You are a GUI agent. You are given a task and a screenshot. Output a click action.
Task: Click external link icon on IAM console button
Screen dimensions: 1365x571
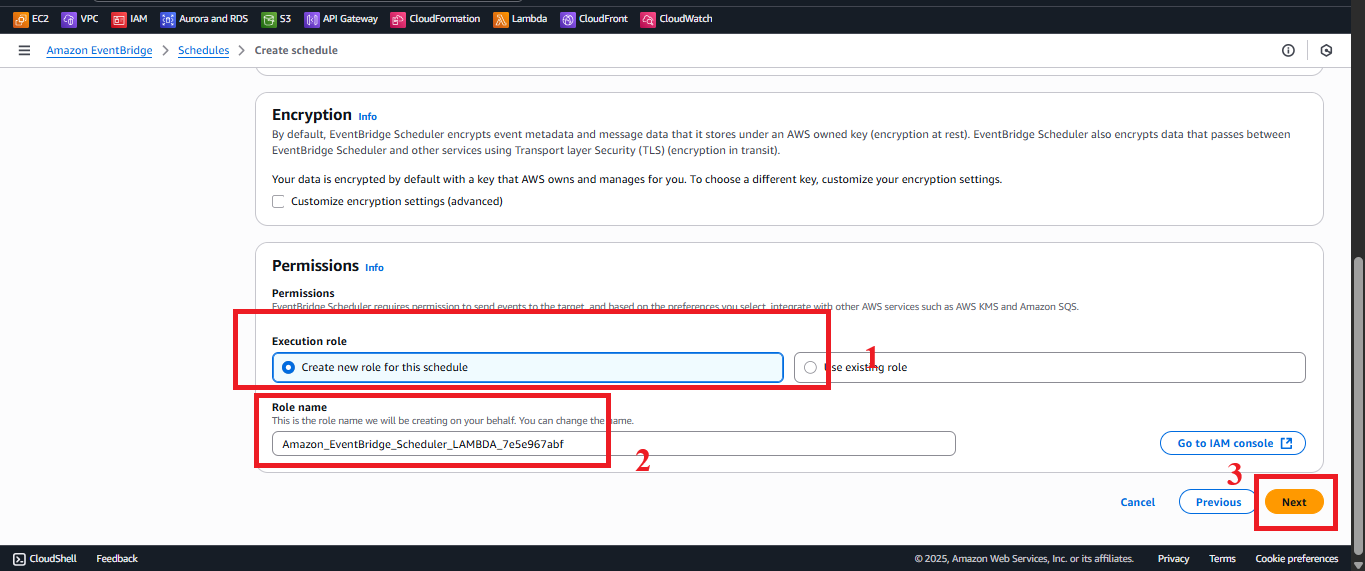(1286, 443)
